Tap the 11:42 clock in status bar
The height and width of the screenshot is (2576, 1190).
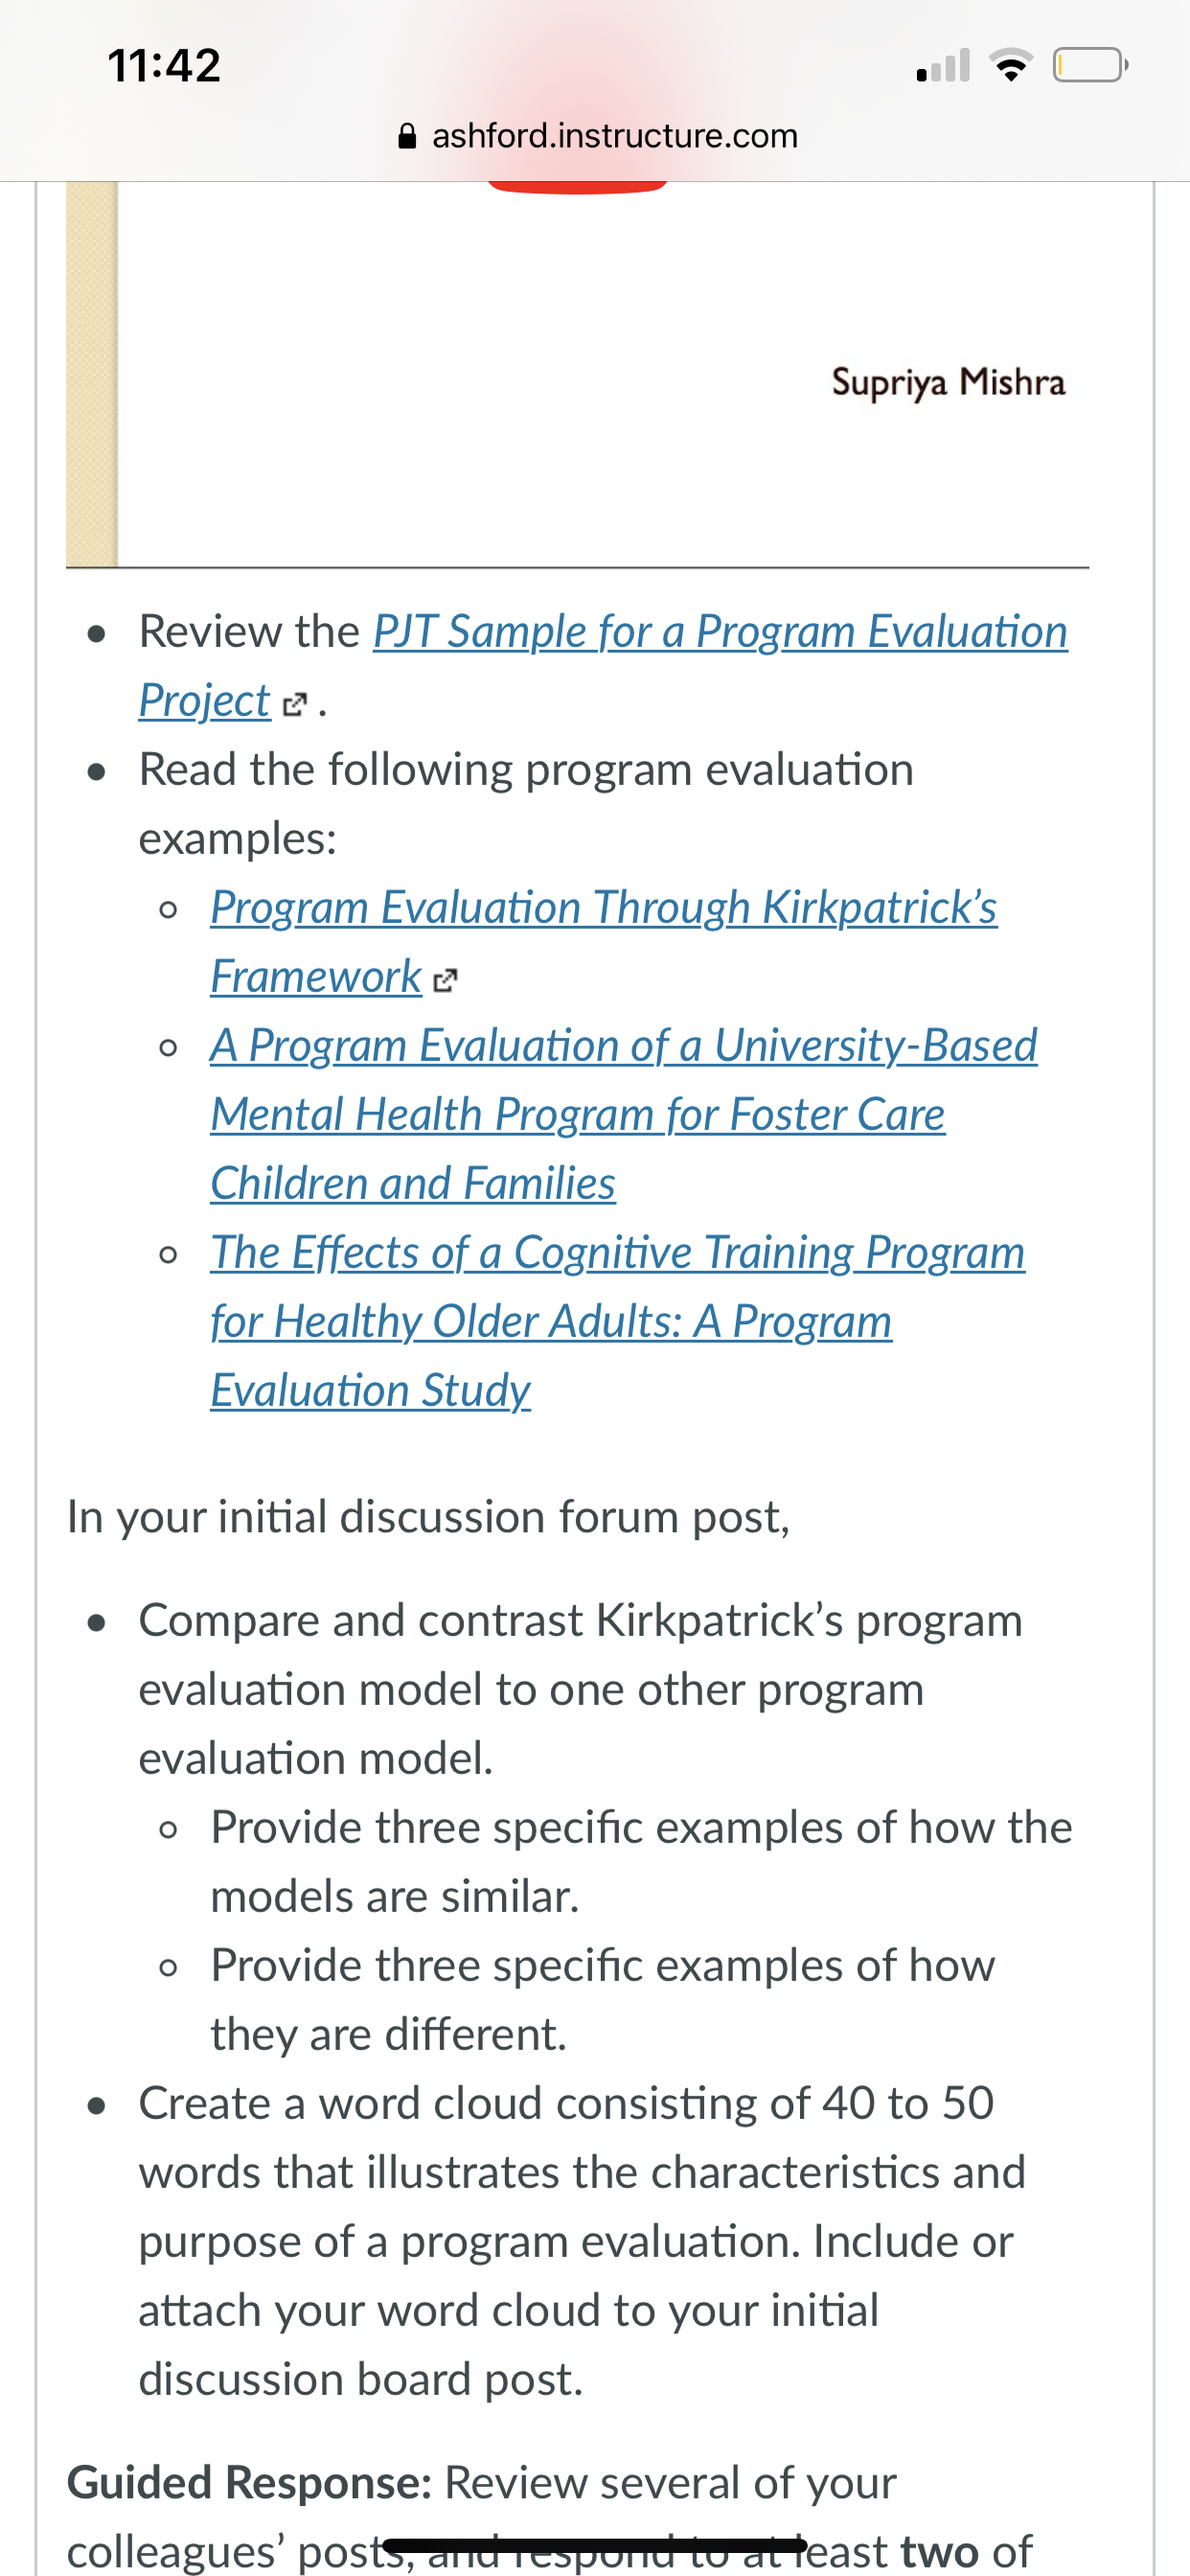pos(164,66)
